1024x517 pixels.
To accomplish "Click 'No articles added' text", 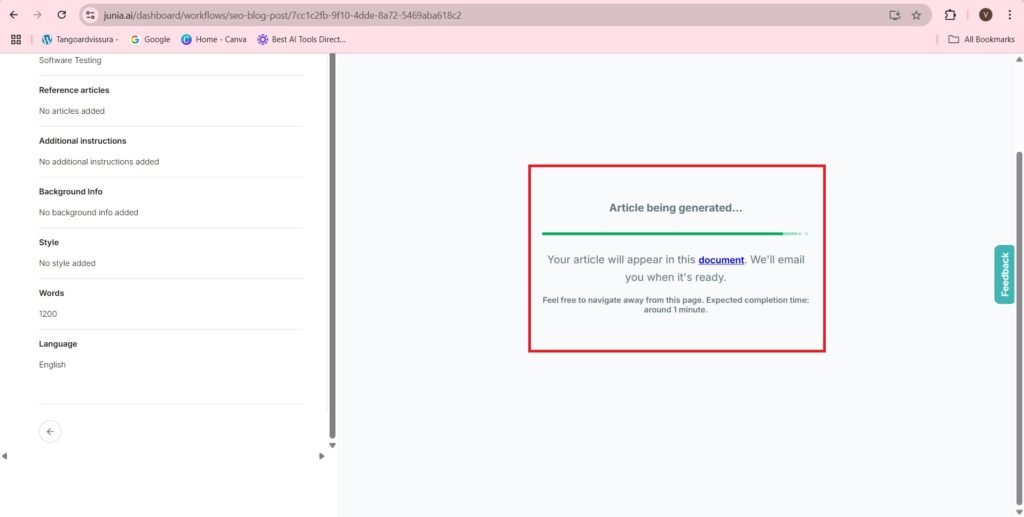I will (x=72, y=111).
